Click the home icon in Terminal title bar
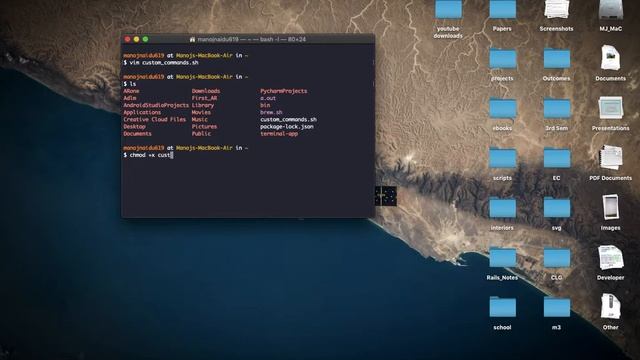 click(192, 40)
